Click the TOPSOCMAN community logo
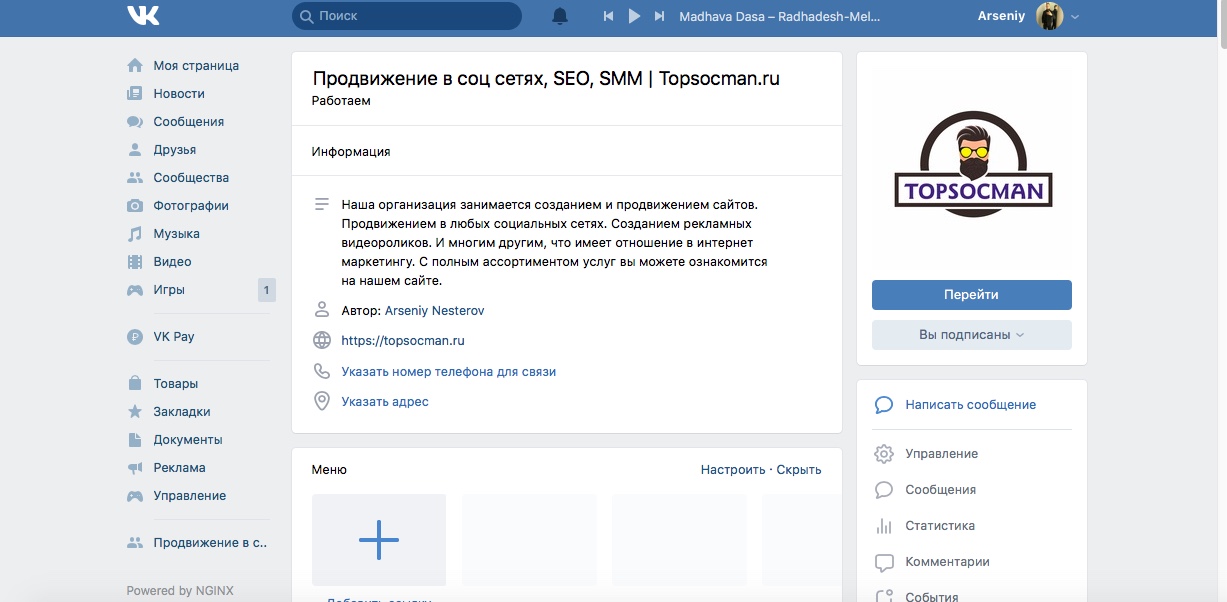This screenshot has height=602, width=1227. tap(972, 166)
